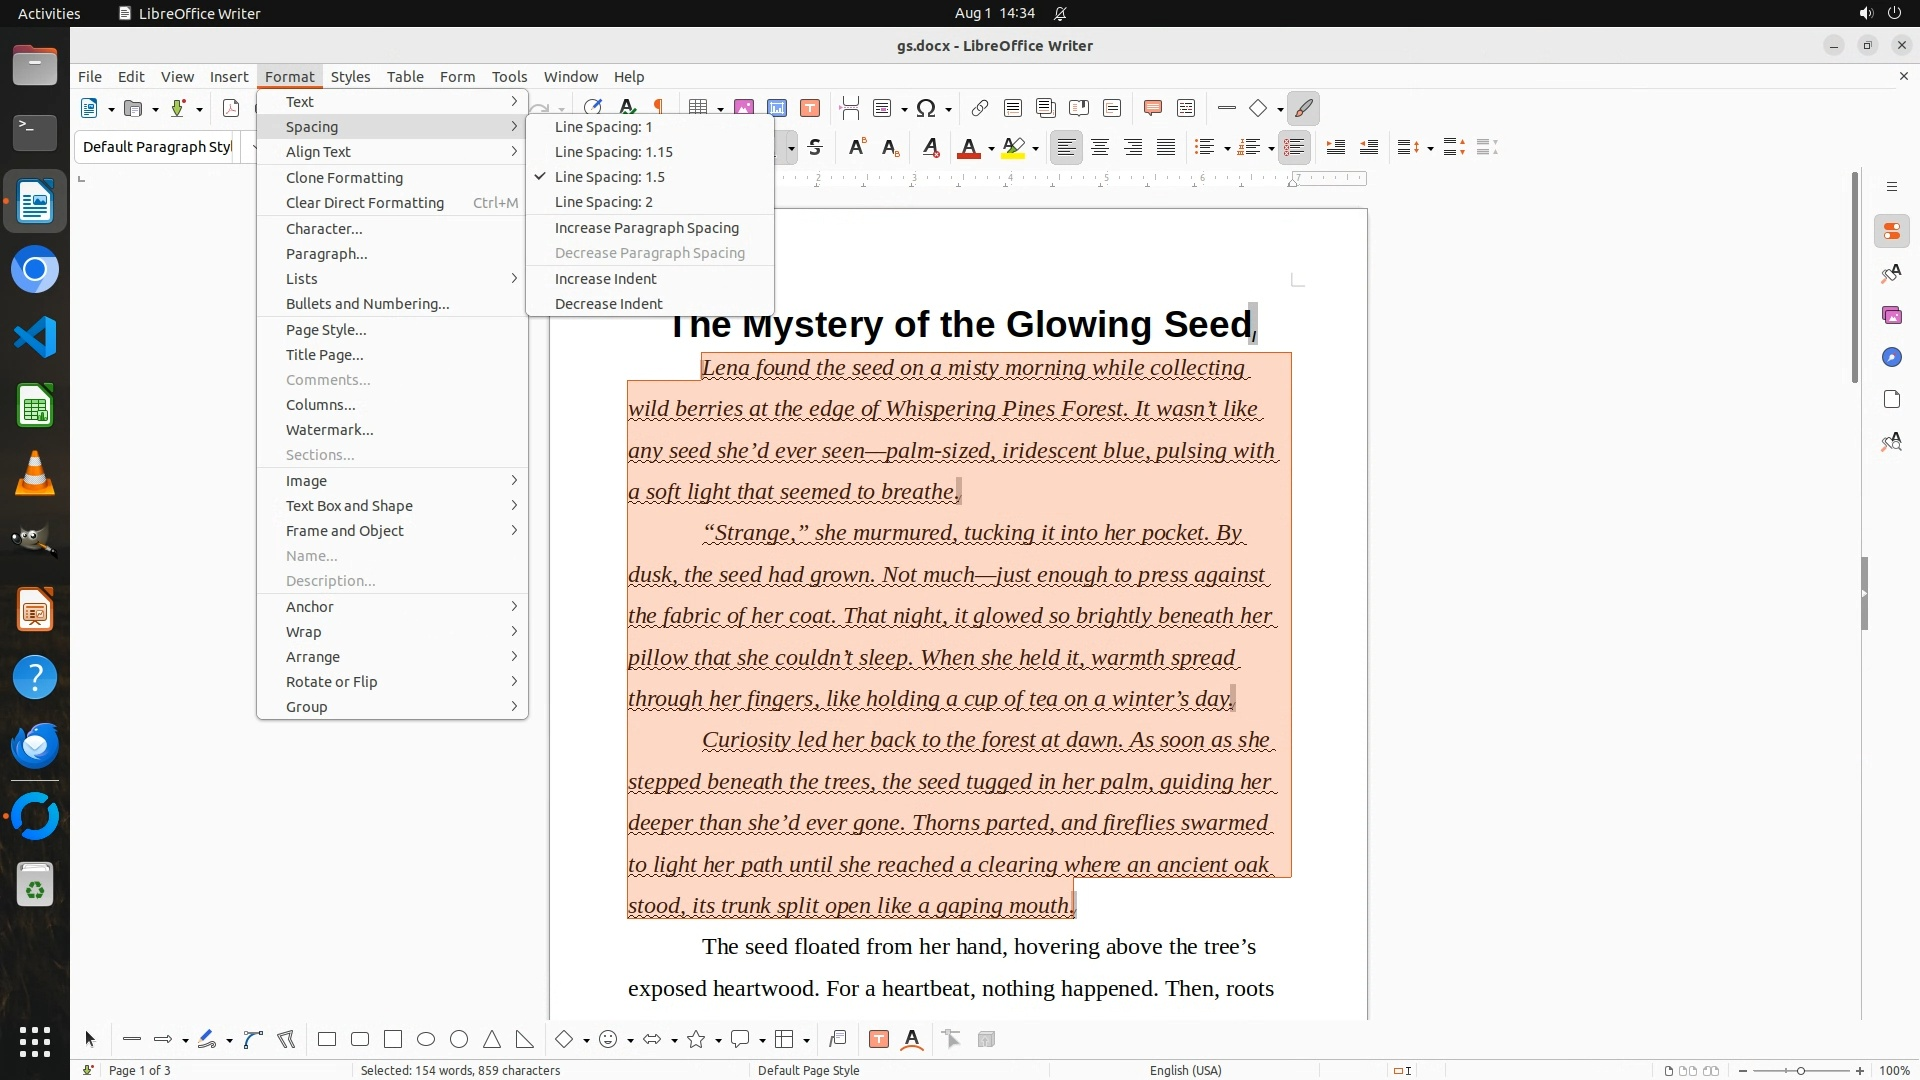Toggle the Show Draw Functions brush button
The image size is (1920, 1080).
pyautogui.click(x=1303, y=108)
